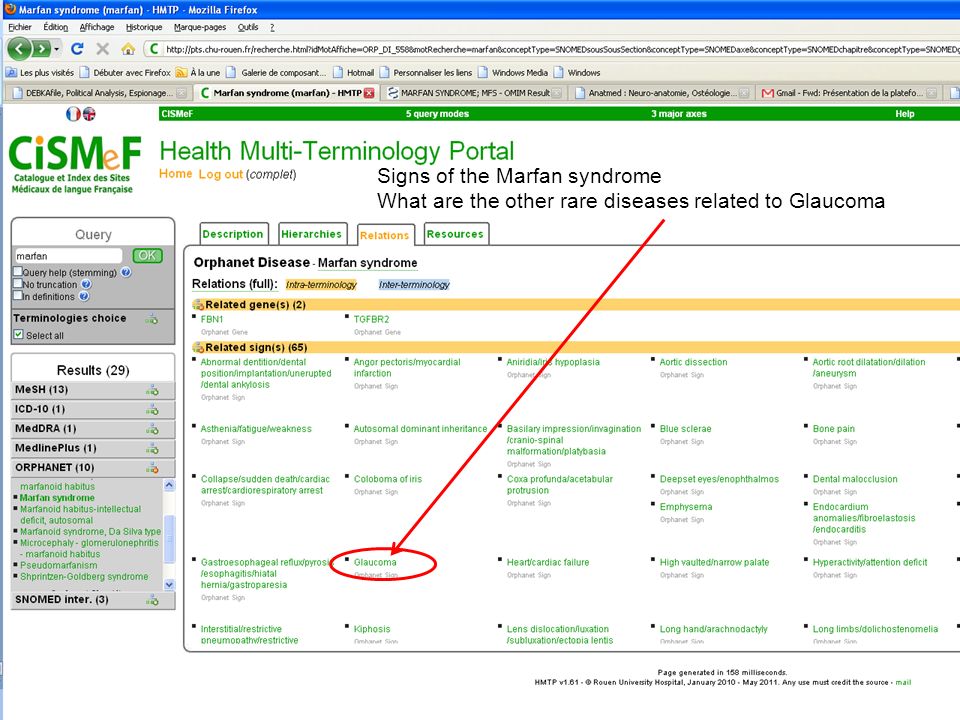Close the Marfan syndrome HMTP tab

(369, 93)
